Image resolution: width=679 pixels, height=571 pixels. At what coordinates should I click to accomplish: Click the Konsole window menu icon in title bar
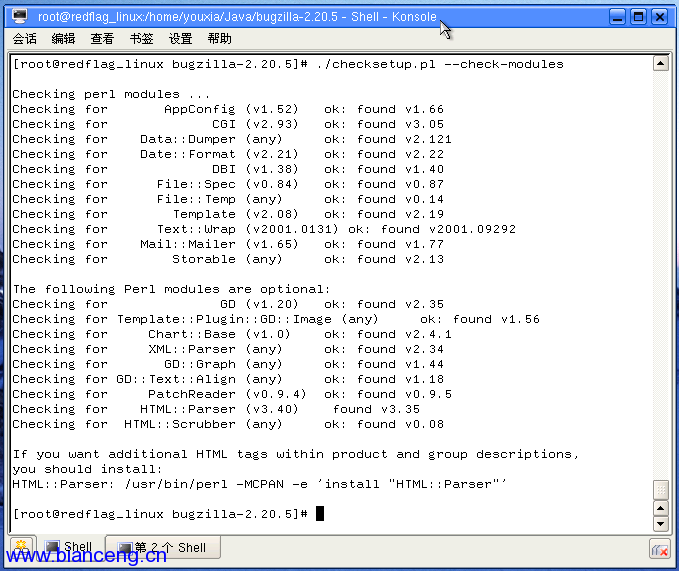(x=20, y=16)
